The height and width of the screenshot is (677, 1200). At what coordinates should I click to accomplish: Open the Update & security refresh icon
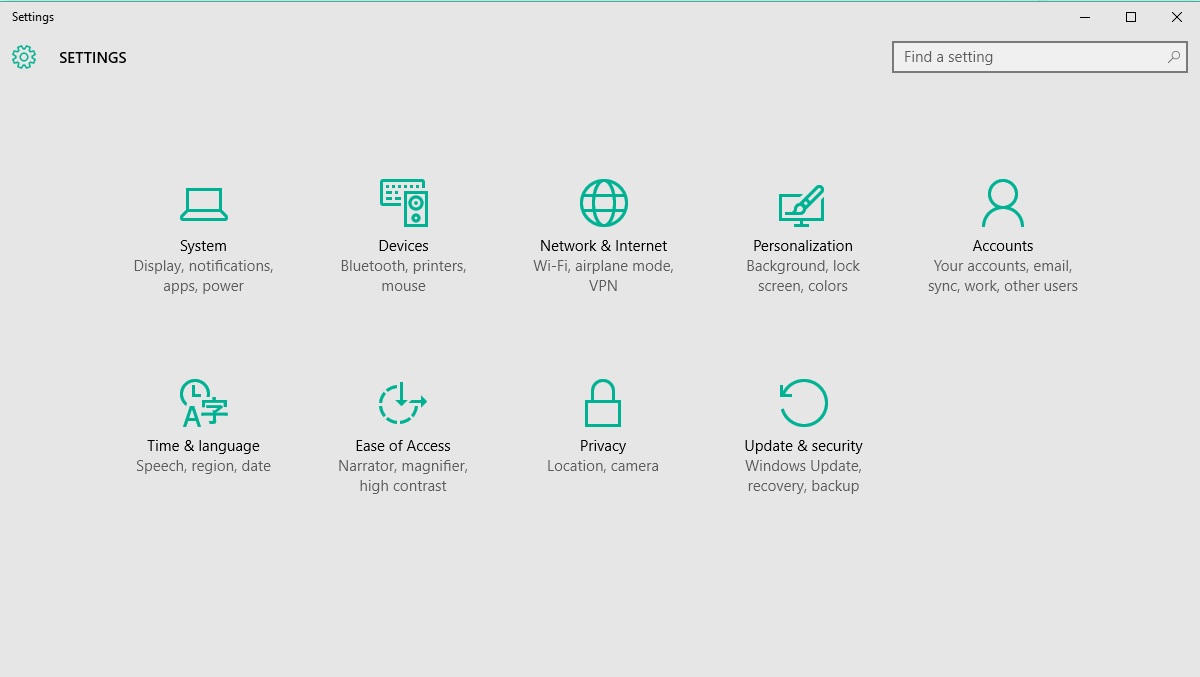point(803,403)
